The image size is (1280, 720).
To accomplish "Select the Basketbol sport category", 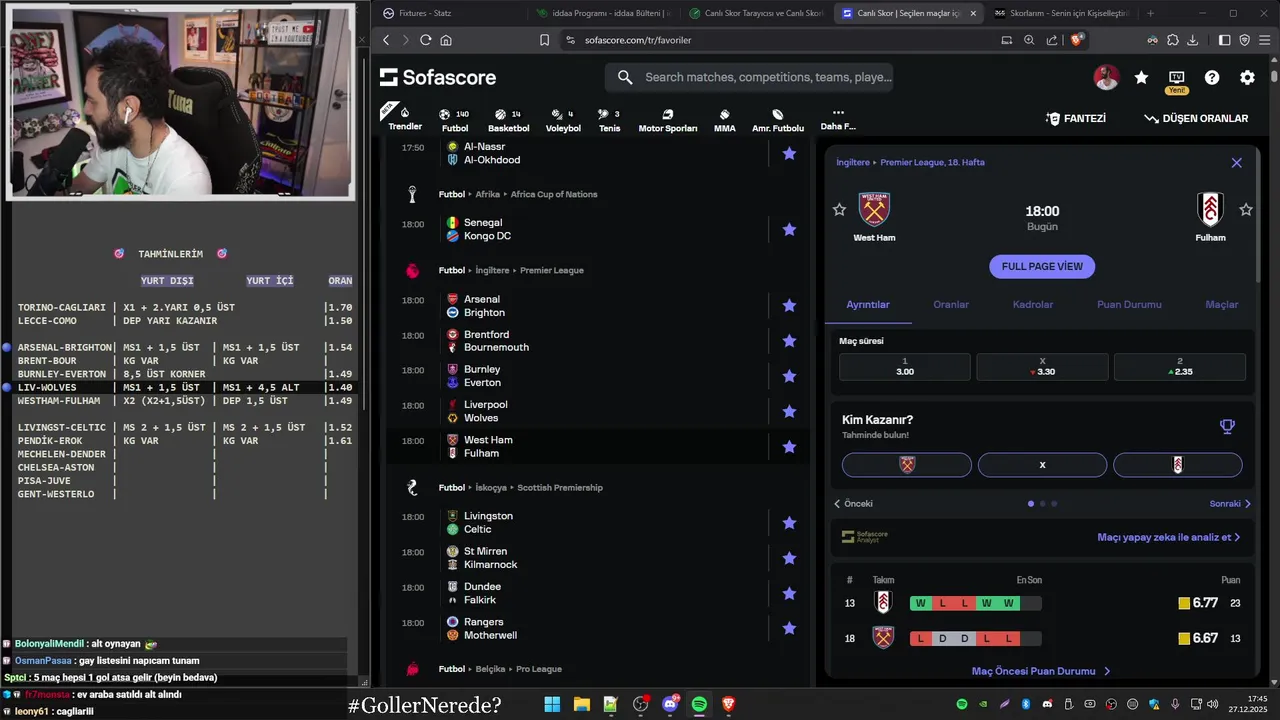I will pyautogui.click(x=509, y=120).
